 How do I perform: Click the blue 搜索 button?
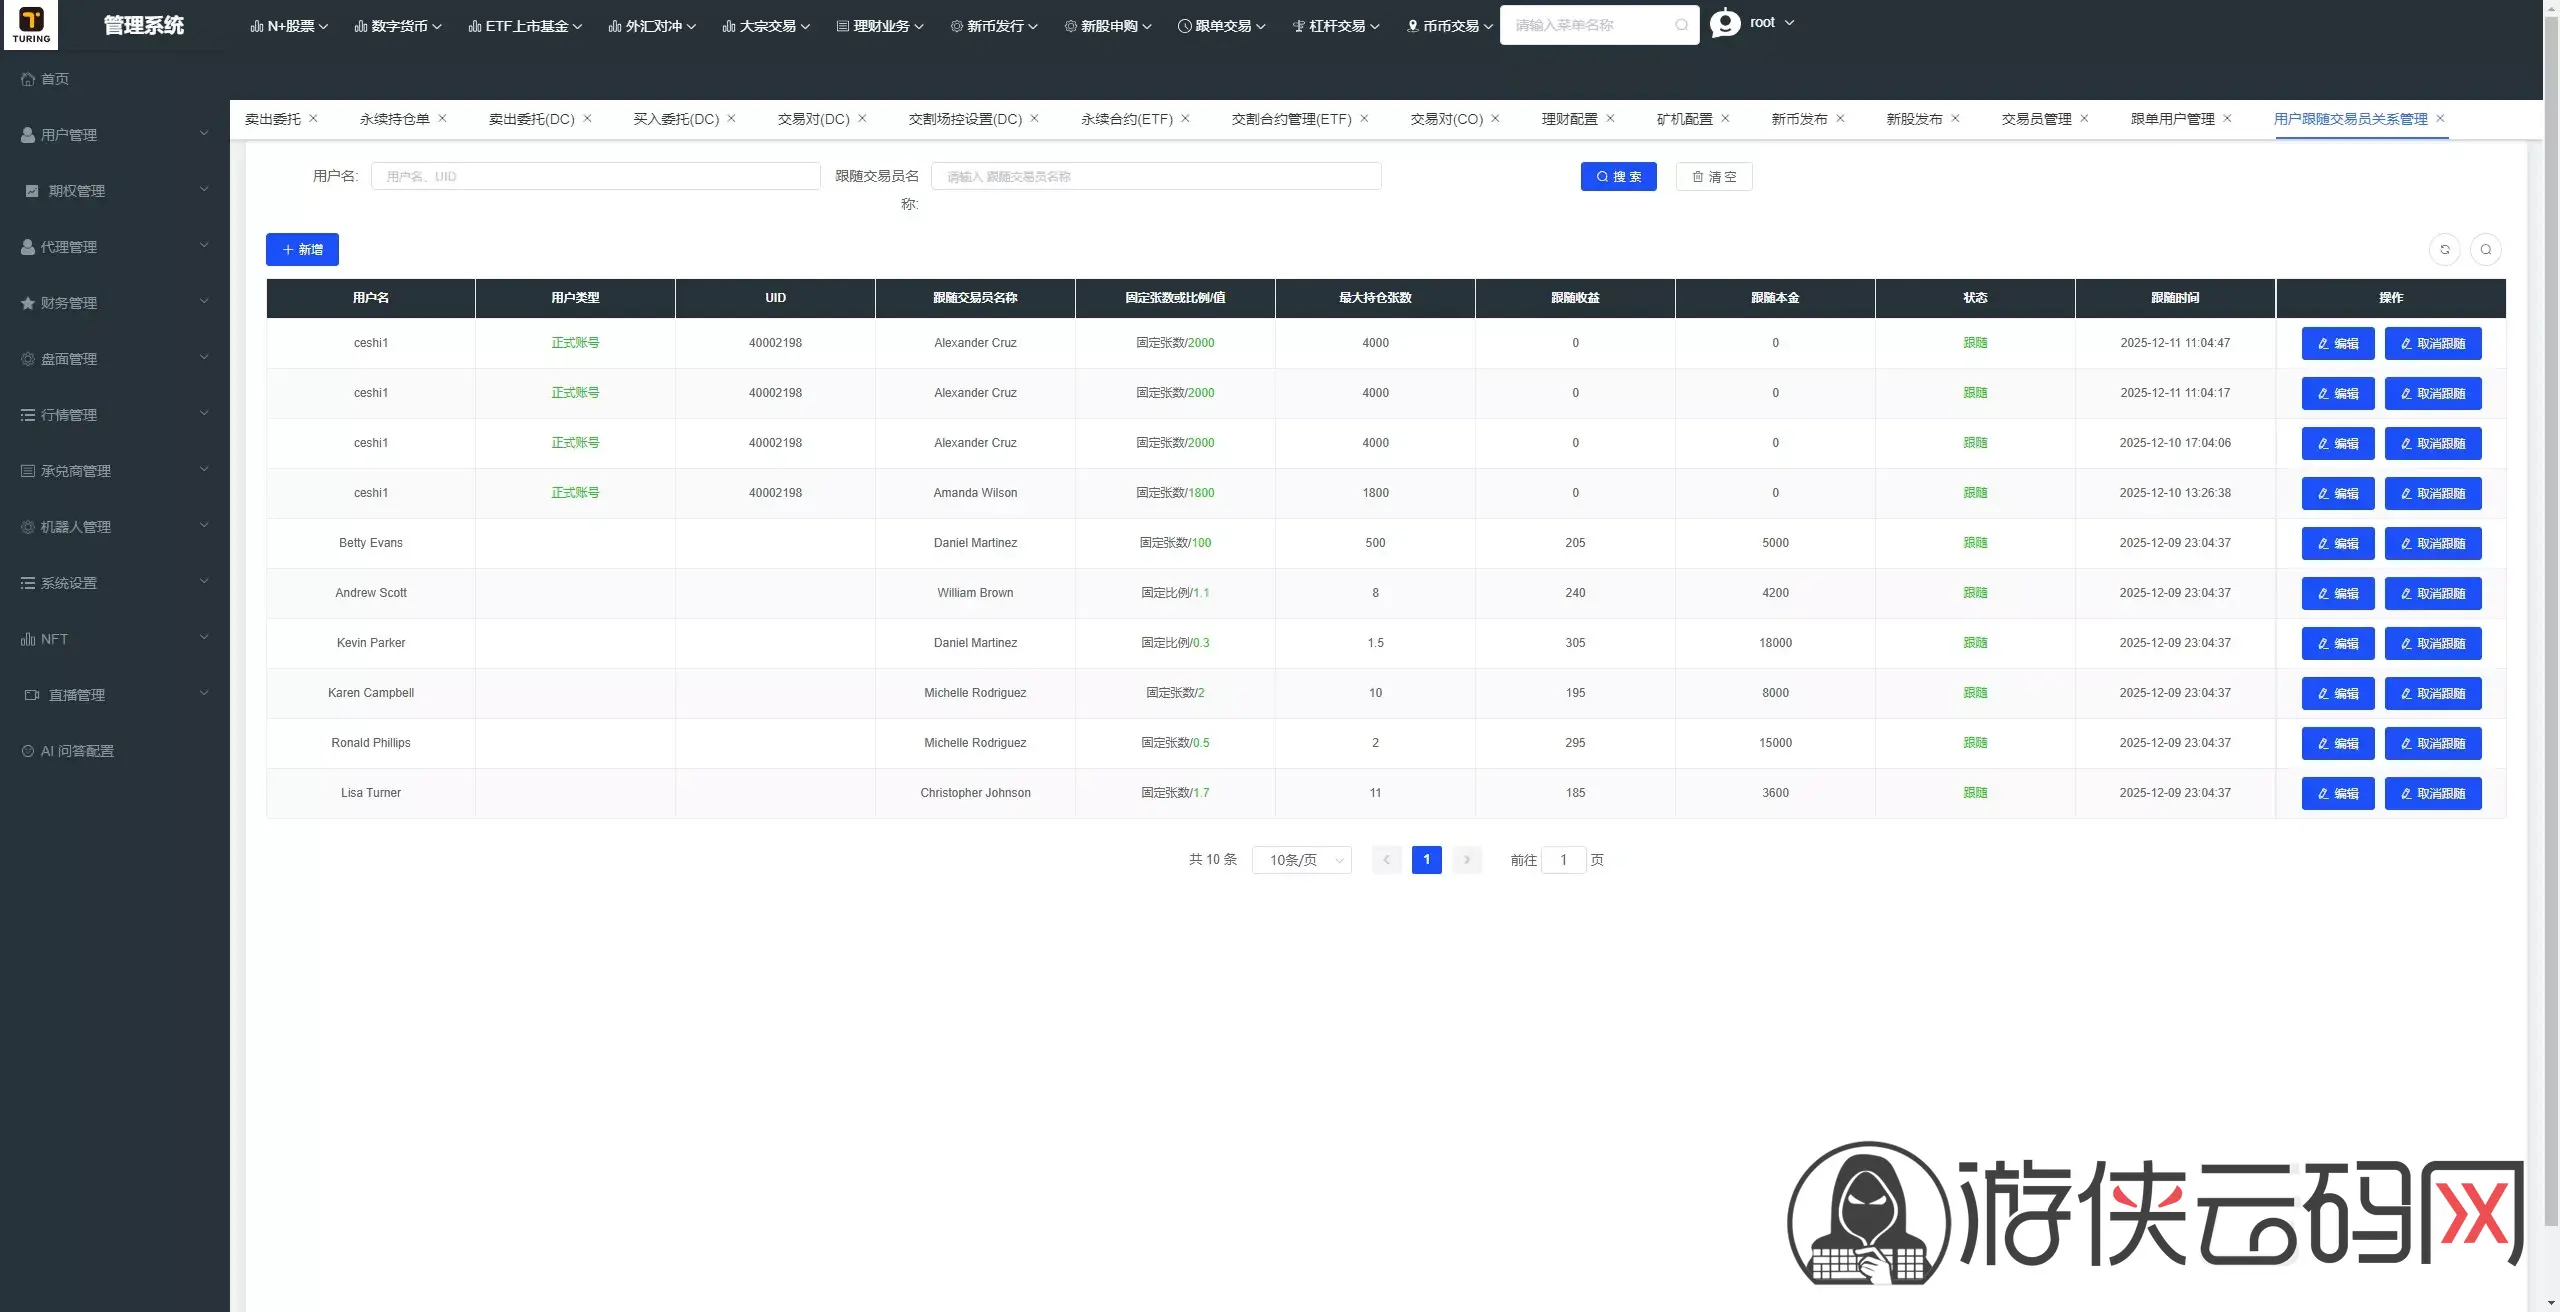[1618, 176]
